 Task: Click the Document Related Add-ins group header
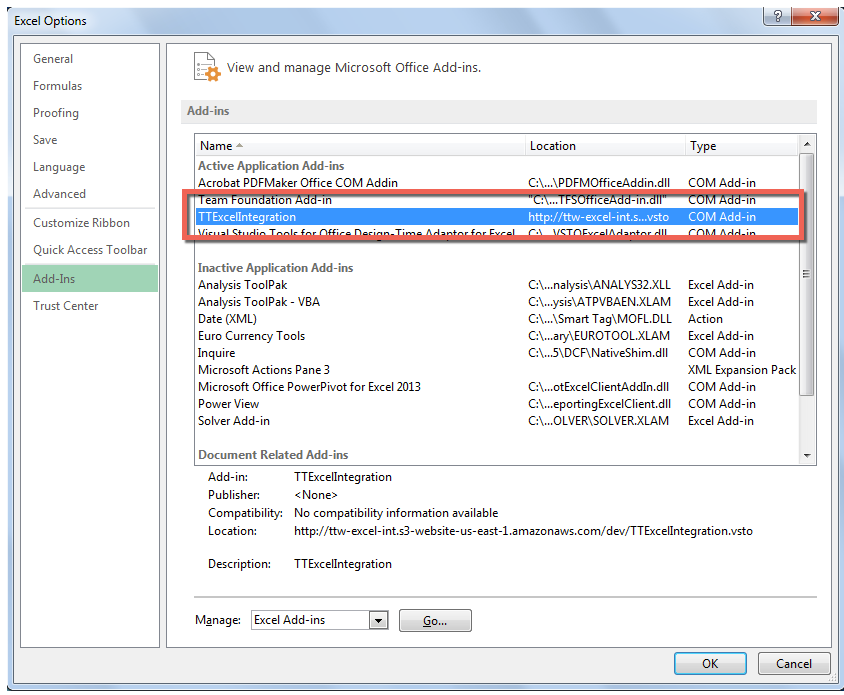[x=273, y=455]
